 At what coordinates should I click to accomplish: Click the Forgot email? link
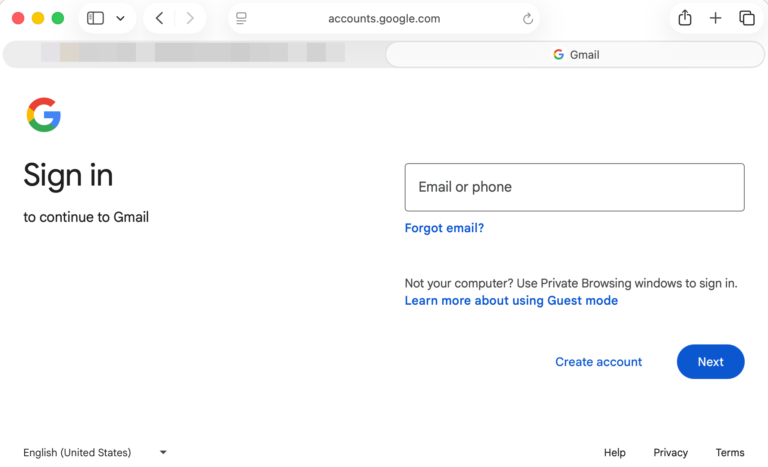[x=444, y=228]
